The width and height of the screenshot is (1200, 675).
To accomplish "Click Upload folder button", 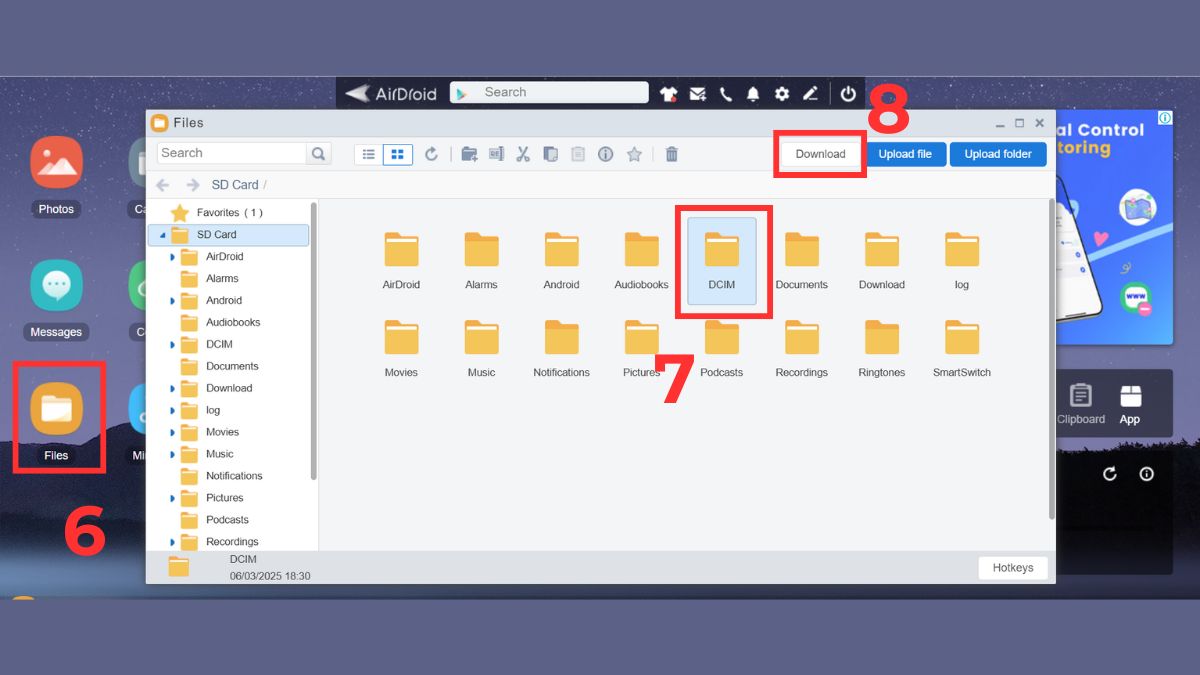I will [x=998, y=154].
